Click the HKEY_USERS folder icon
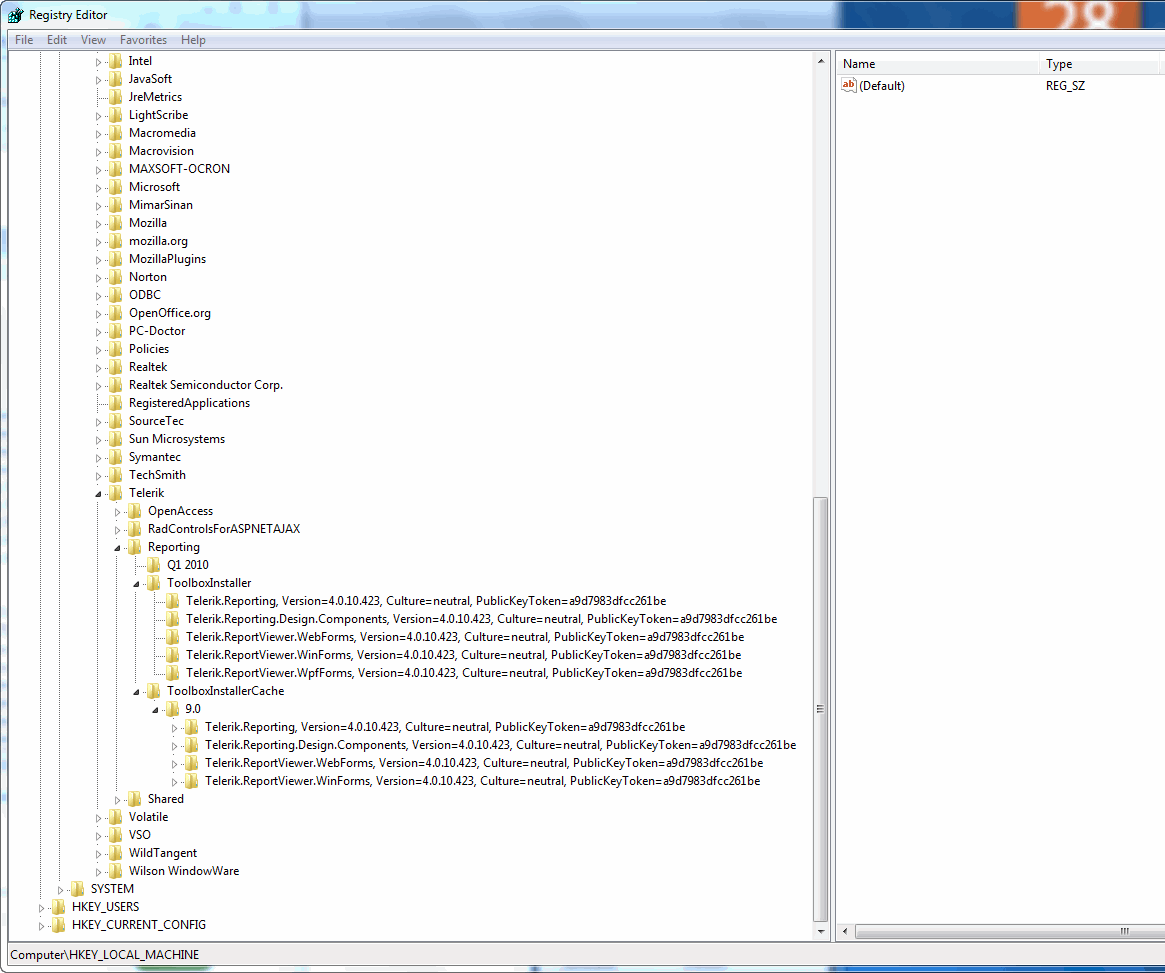This screenshot has width=1165, height=973. (x=59, y=907)
